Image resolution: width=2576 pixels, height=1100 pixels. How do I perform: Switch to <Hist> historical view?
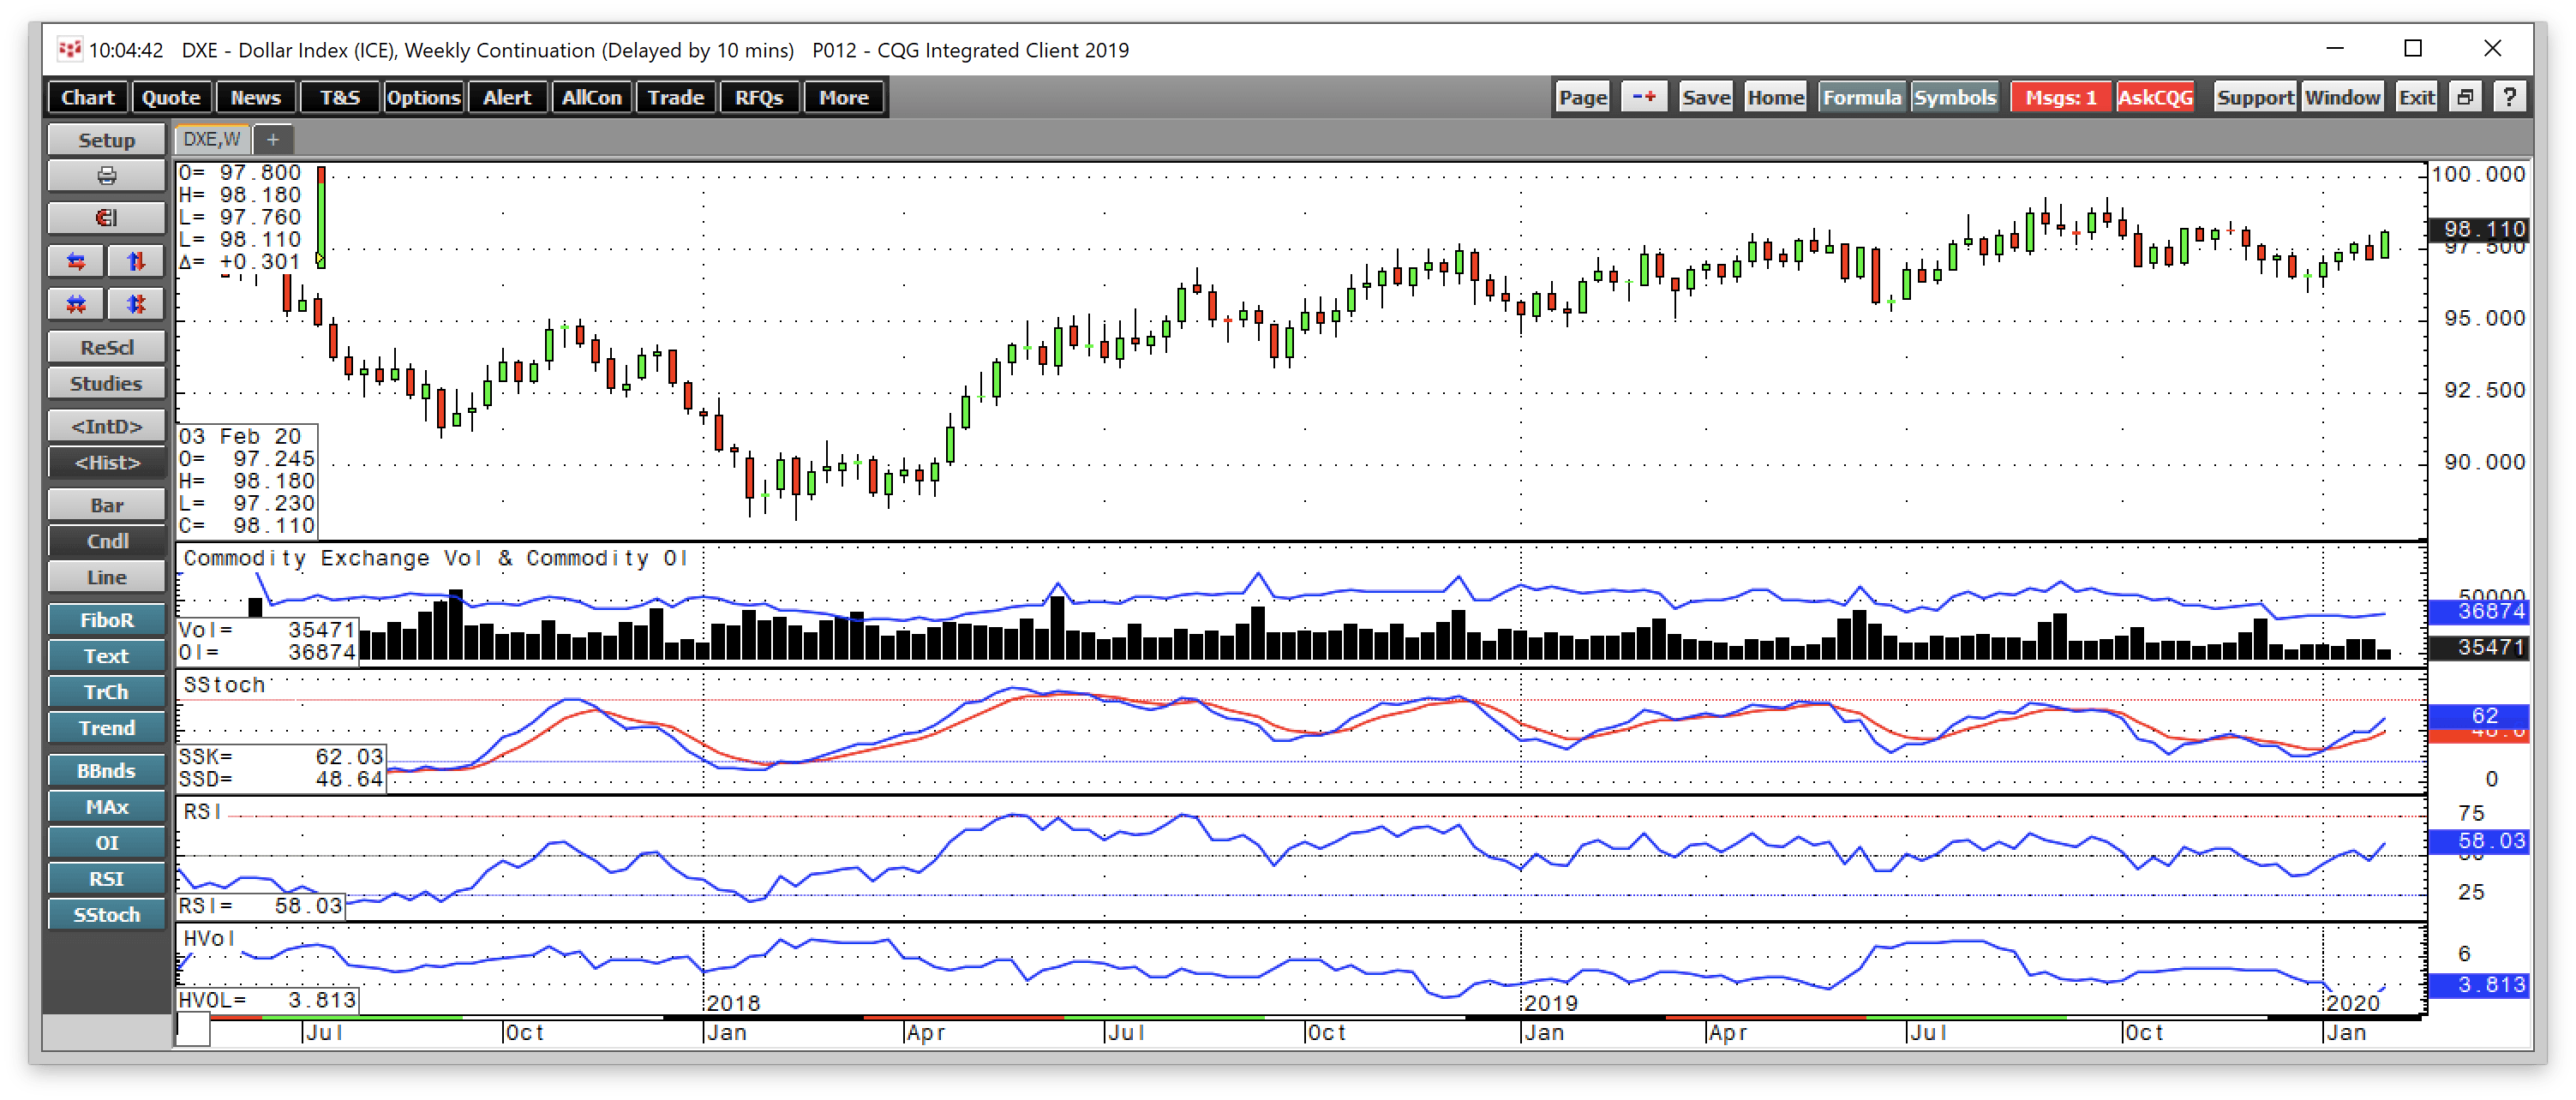pyautogui.click(x=106, y=462)
